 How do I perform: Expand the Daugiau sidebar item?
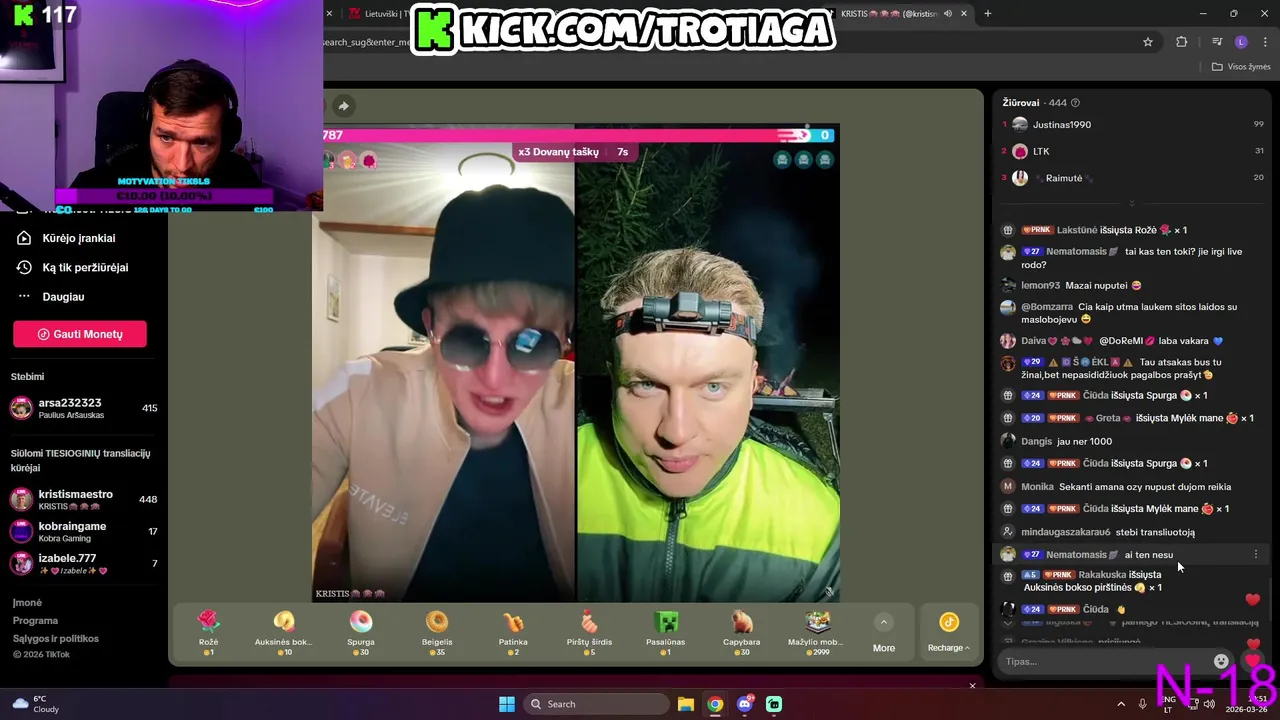(63, 296)
